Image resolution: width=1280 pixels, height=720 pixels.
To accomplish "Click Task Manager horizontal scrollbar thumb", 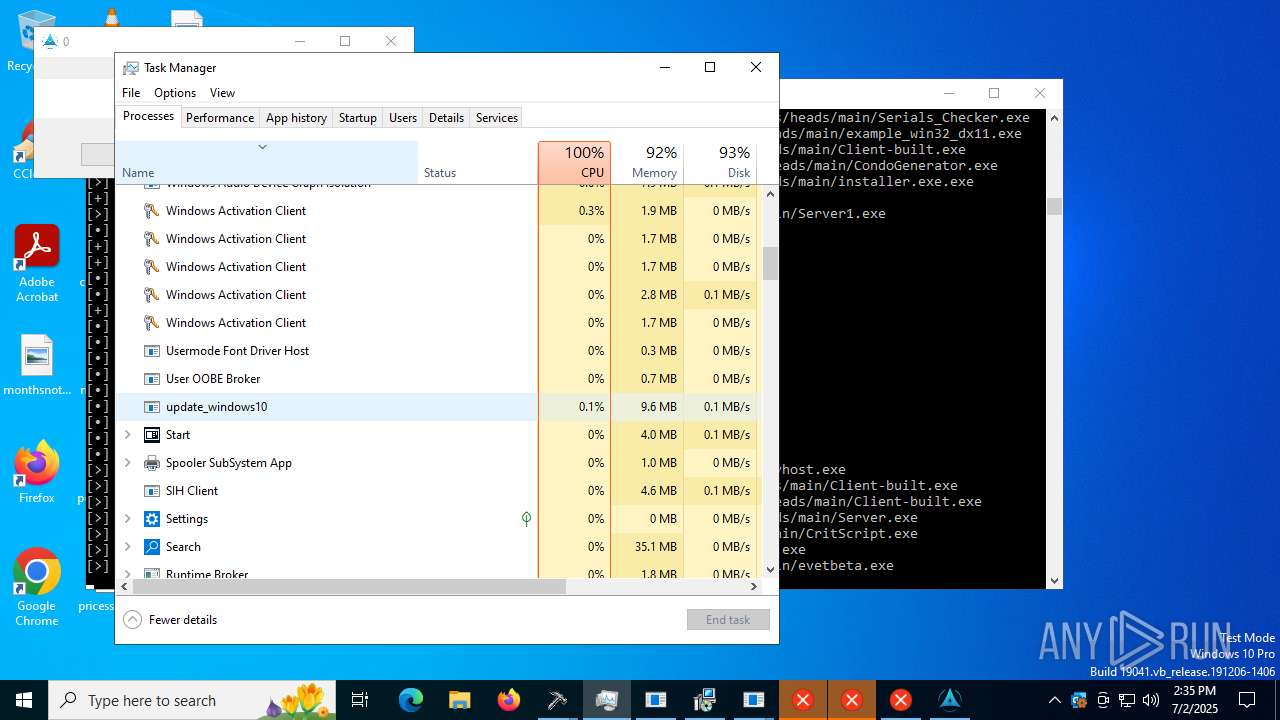I will (x=349, y=586).
